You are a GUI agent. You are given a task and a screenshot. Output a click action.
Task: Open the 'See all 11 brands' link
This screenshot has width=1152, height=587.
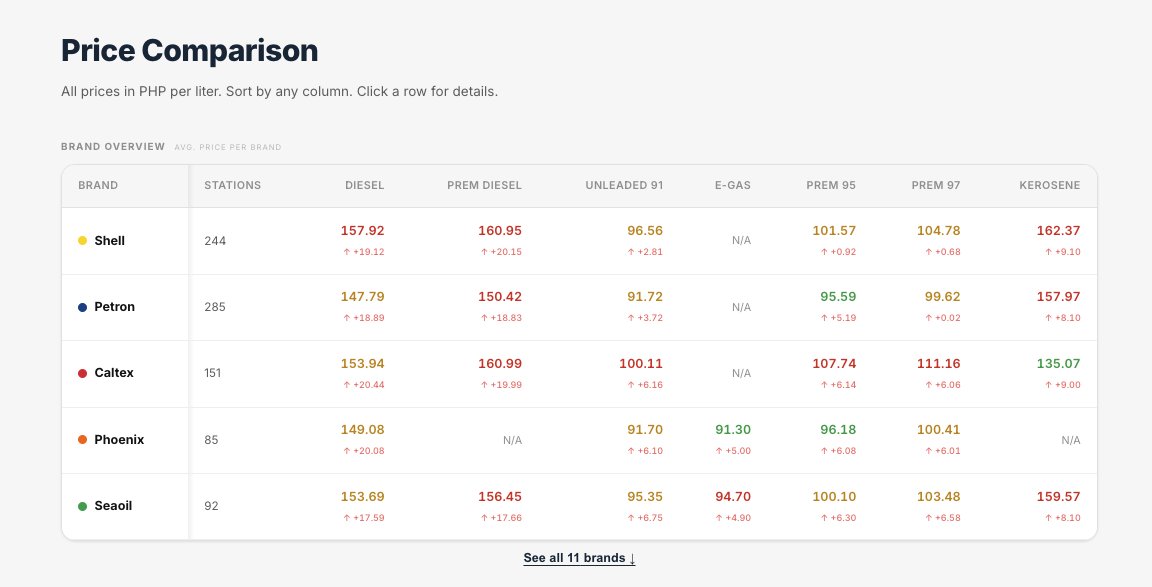click(x=579, y=558)
